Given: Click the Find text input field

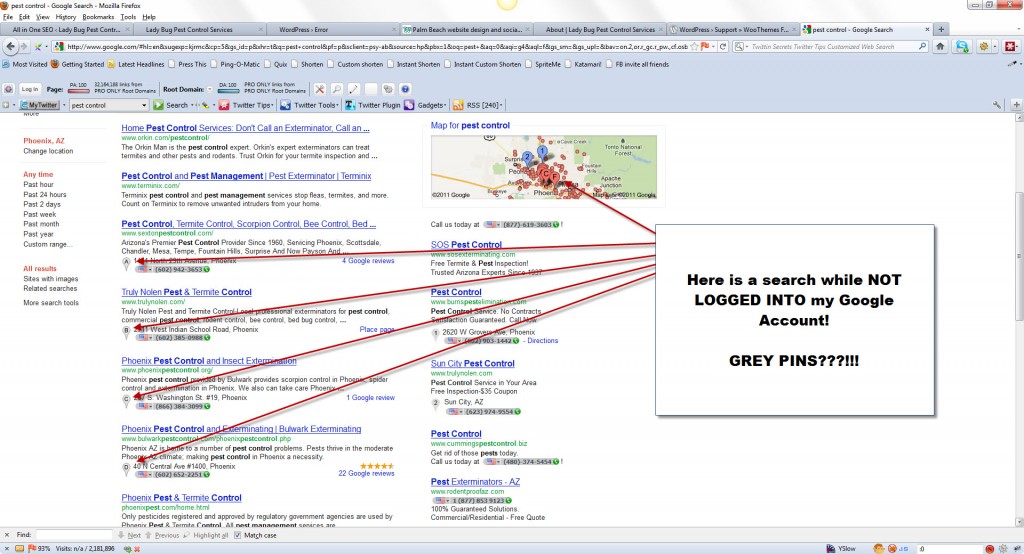Looking at the screenshot, I should pos(74,535).
